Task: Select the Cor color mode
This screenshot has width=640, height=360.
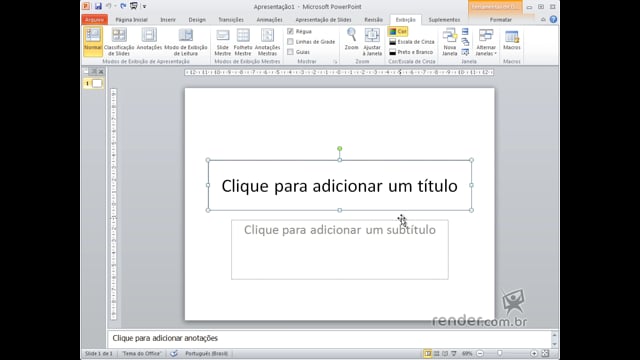Action: 398,31
